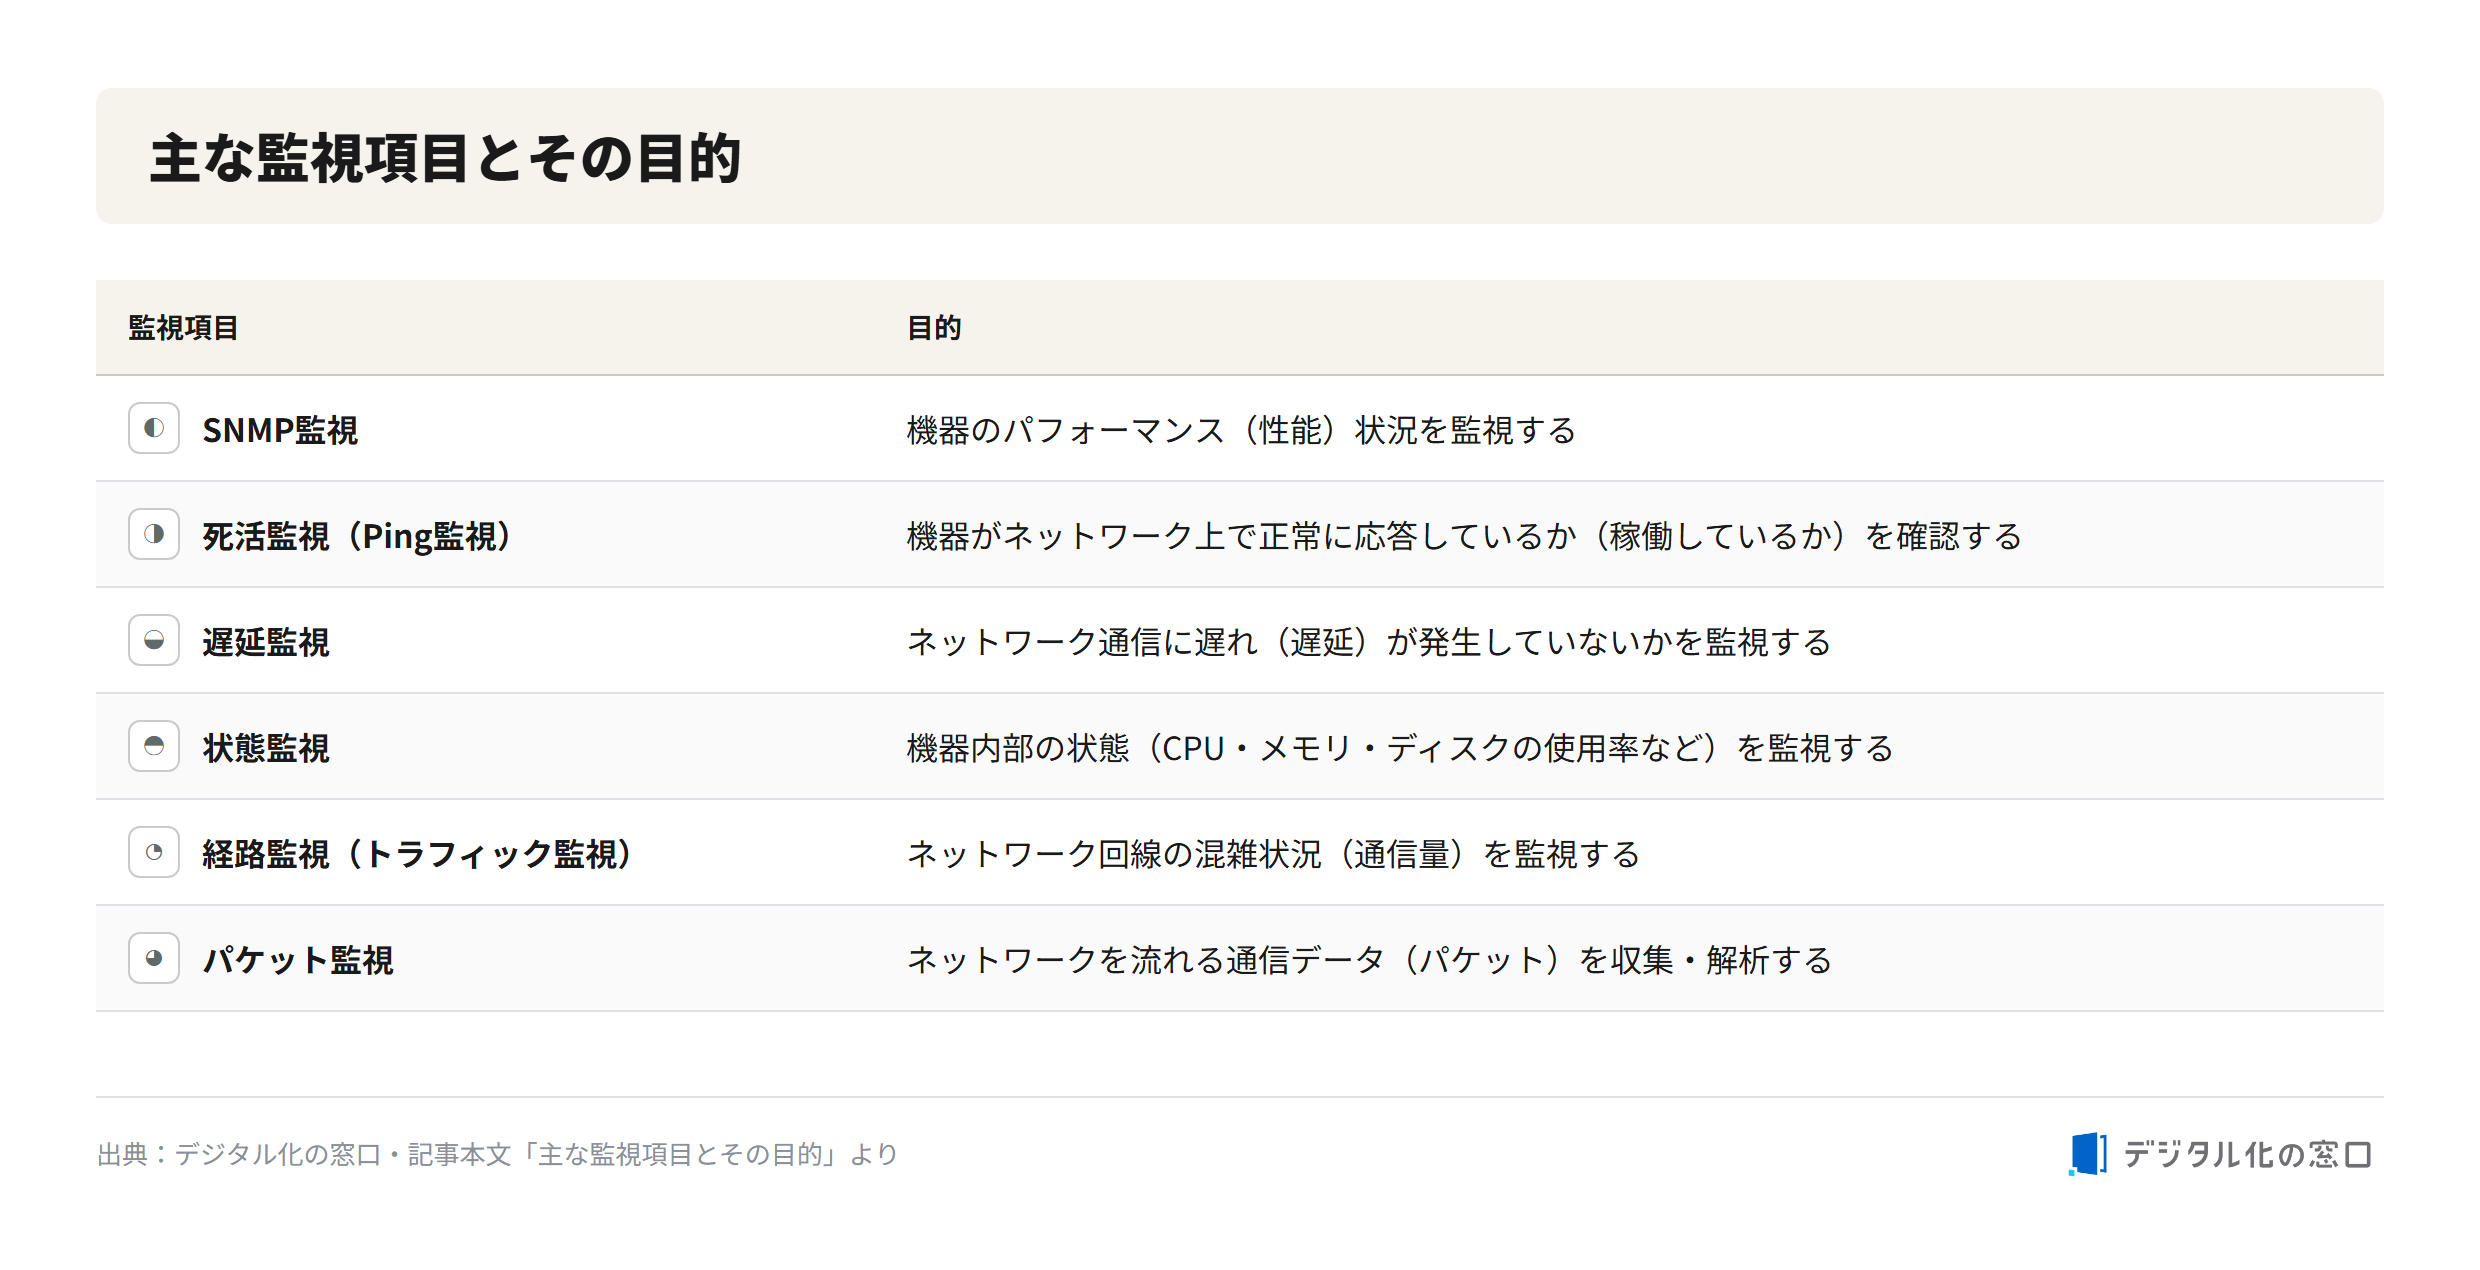This screenshot has height=1270, width=2480.
Task: Select the 経路監視(トラフィック監視) label
Action: [x=419, y=854]
